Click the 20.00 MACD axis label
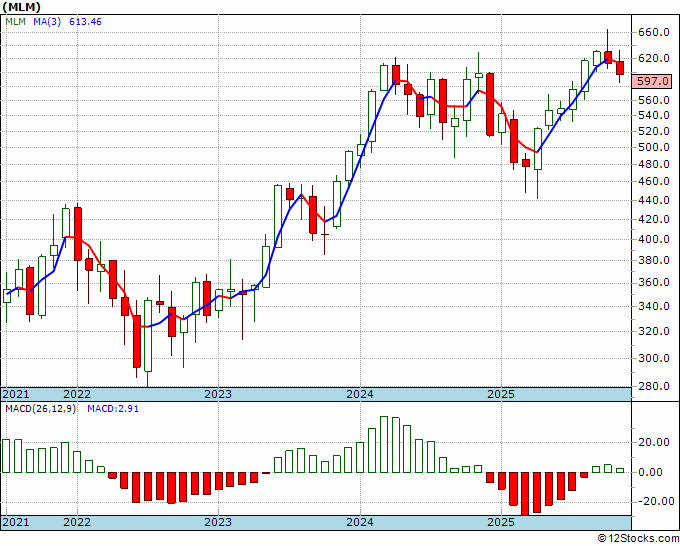680x546 pixels. click(x=652, y=442)
